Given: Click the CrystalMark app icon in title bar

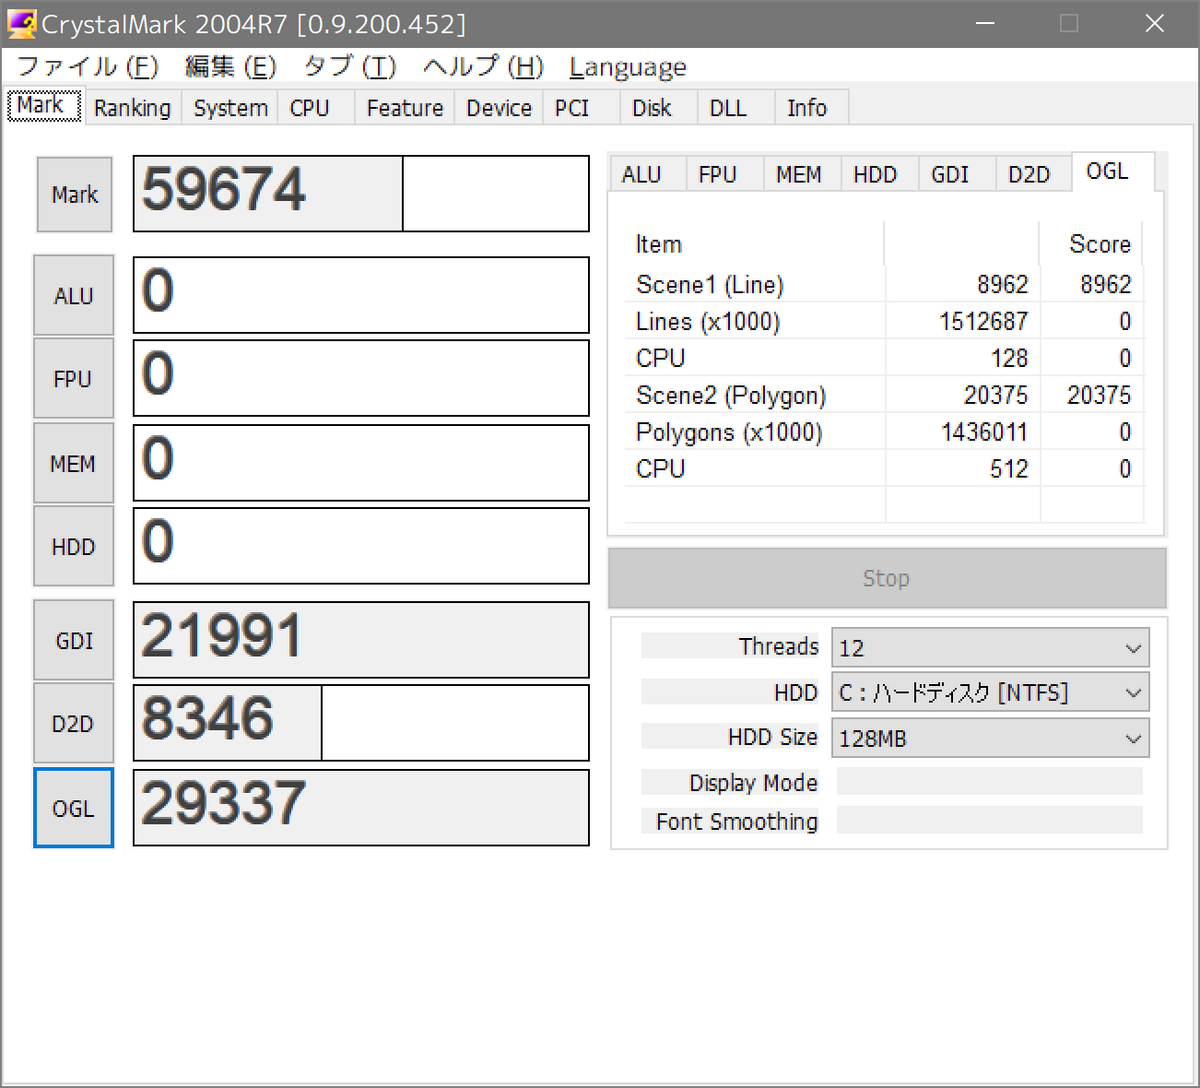Looking at the screenshot, I should (22, 23).
